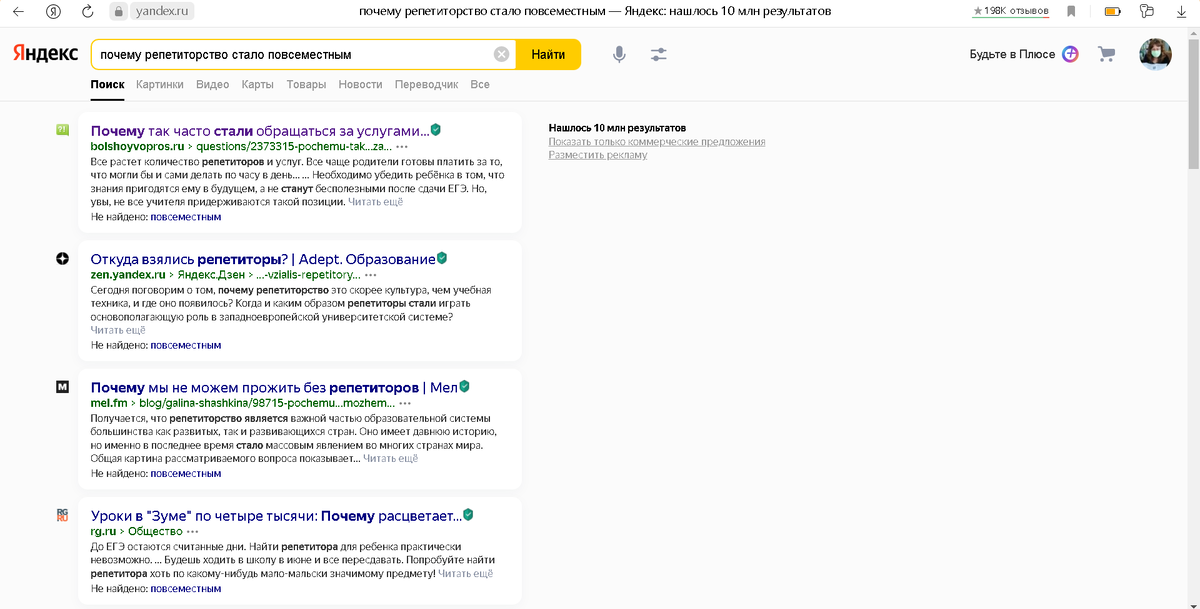The height and width of the screenshot is (609, 1200).
Task: Go back using the browser back arrow
Action: point(18,11)
